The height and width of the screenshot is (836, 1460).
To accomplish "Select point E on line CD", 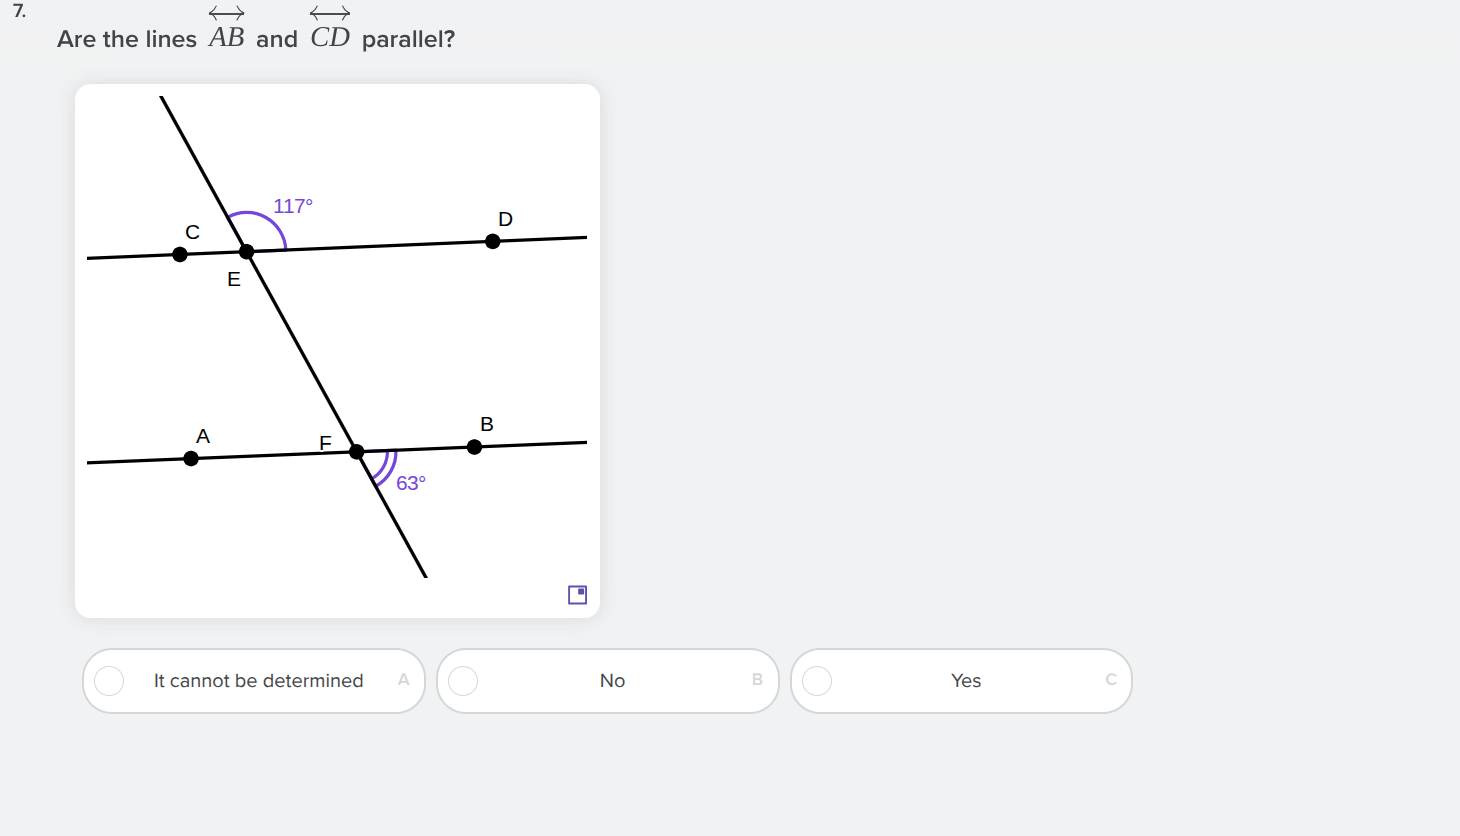I will coord(246,252).
